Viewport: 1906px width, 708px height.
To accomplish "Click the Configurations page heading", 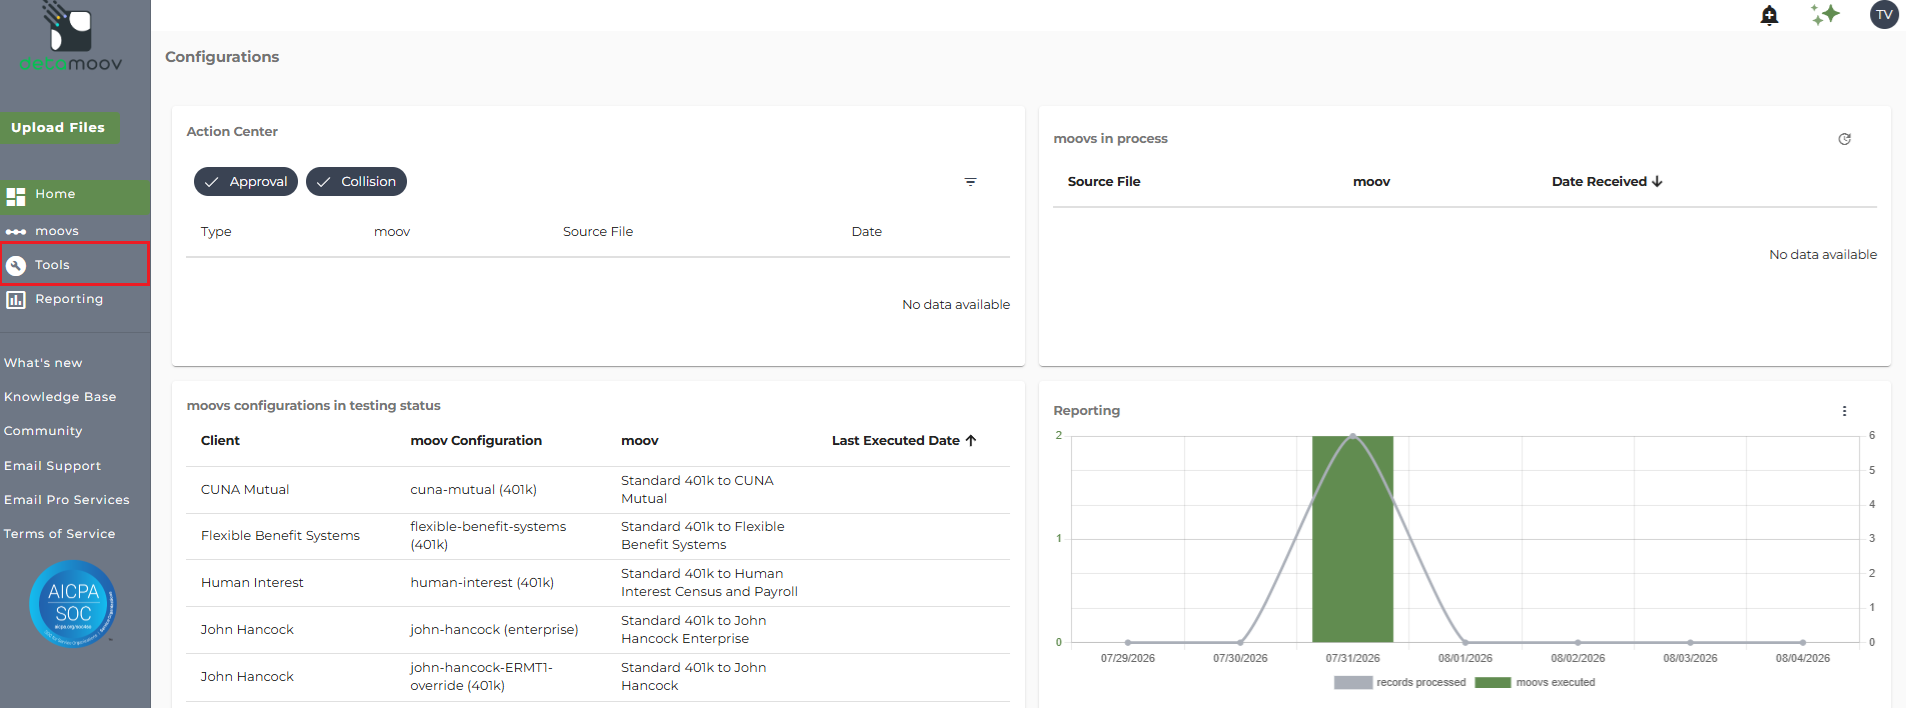I will 222,57.
